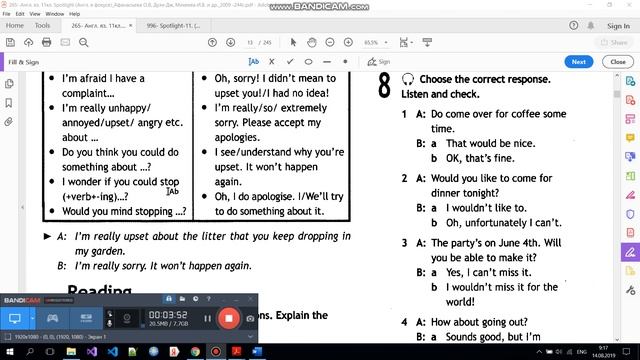This screenshot has height=360, width=640.
Task: Toggle Bandicam recording area checkbox
Action: point(7,337)
